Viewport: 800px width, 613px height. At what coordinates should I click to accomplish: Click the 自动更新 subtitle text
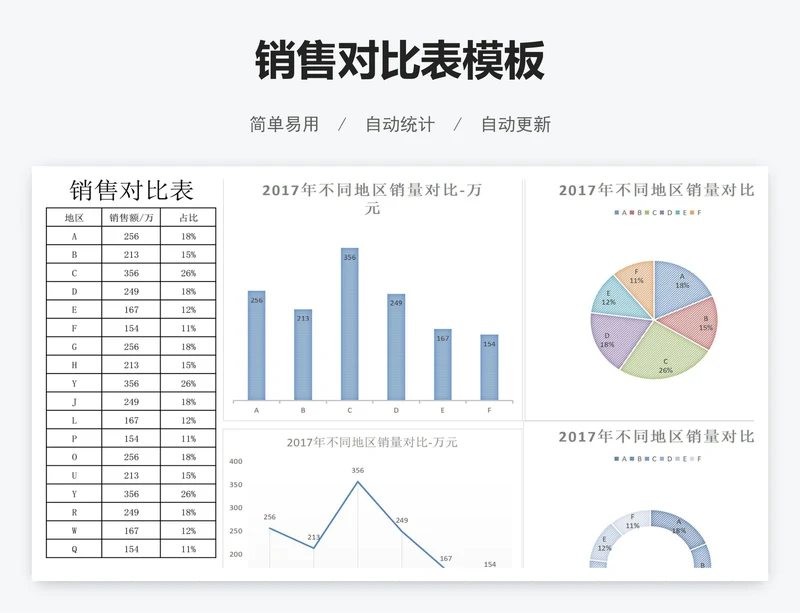516,124
